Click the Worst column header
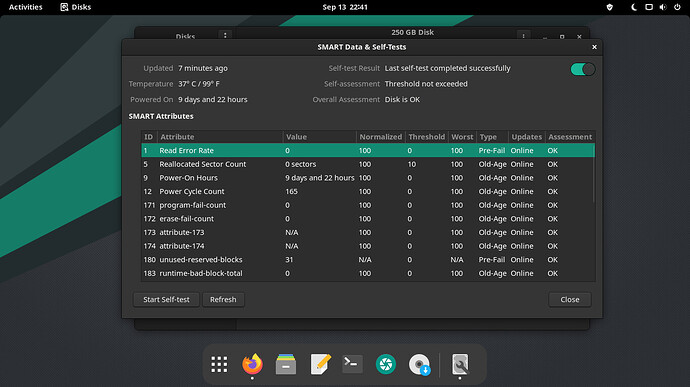This screenshot has width=690, height=387. (x=462, y=137)
